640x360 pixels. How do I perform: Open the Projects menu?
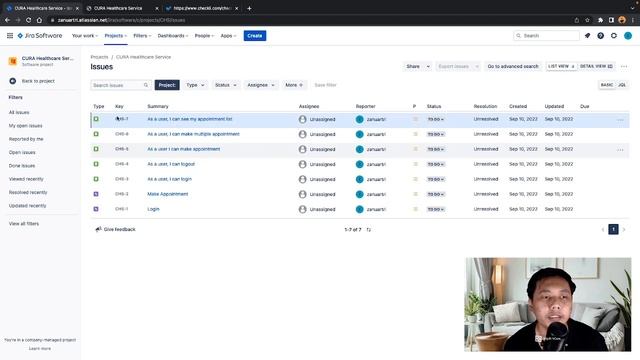116,36
